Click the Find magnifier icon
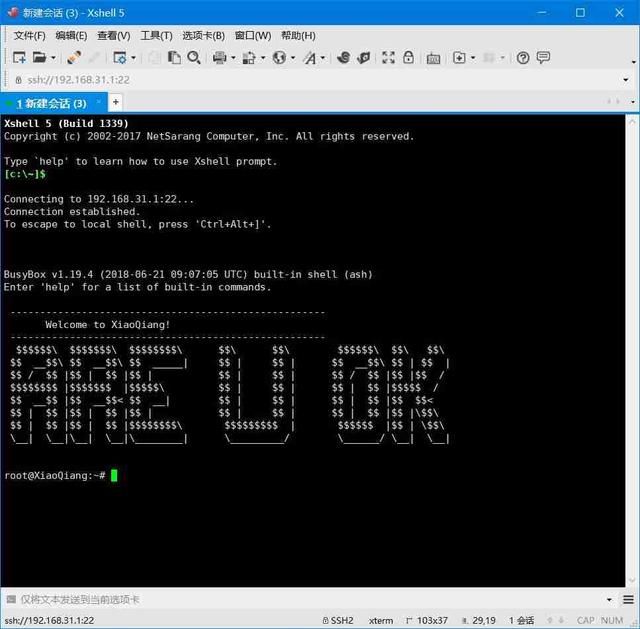640x629 pixels. (194, 58)
